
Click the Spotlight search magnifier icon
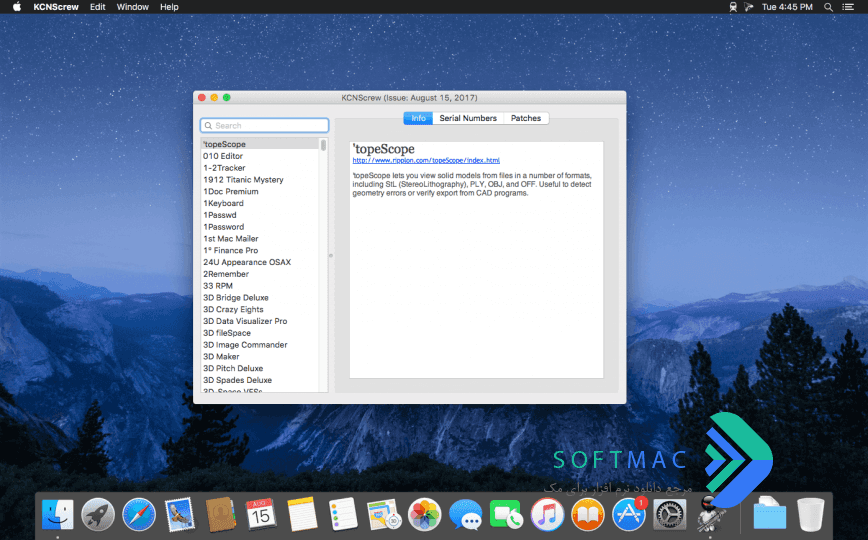point(828,7)
